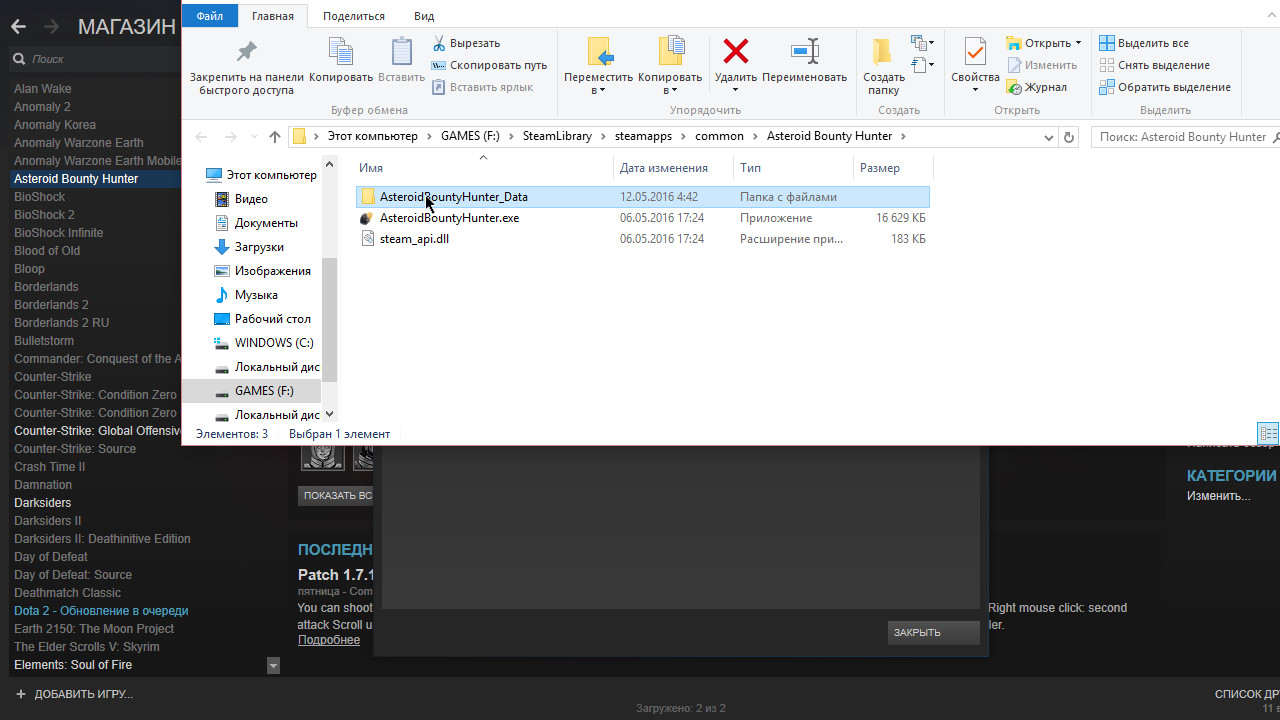Select steam_api.dll file
1280x720 pixels.
[x=643, y=239]
